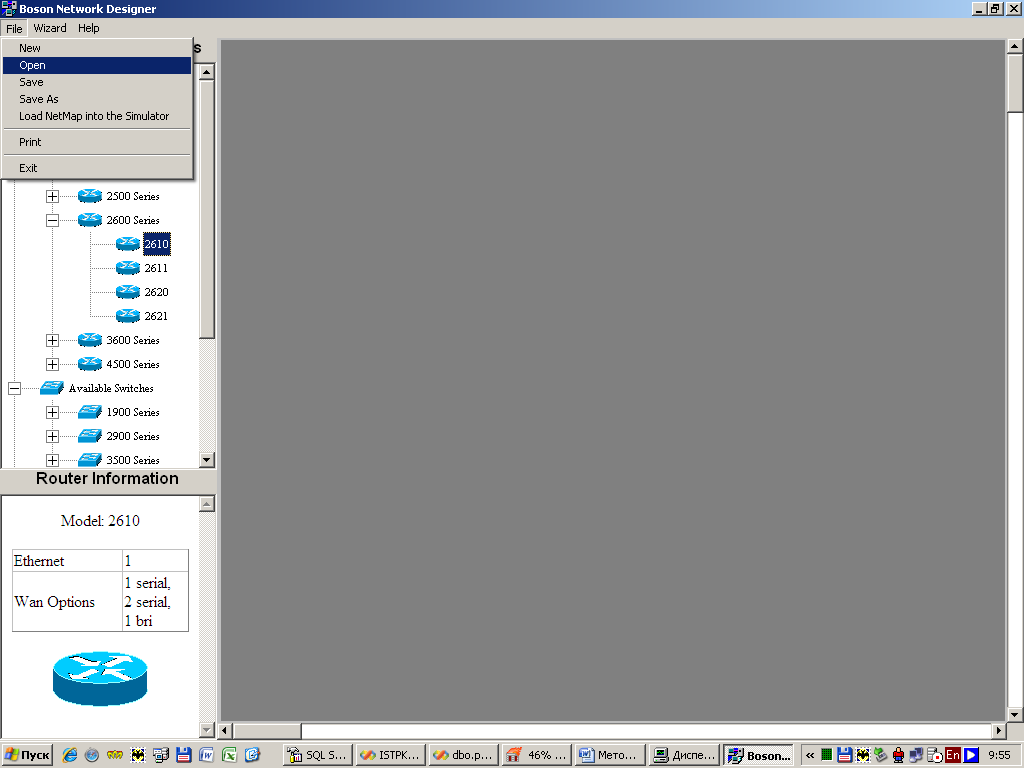The image size is (1024, 768).
Task: Click the Router Information header
Action: click(x=107, y=479)
